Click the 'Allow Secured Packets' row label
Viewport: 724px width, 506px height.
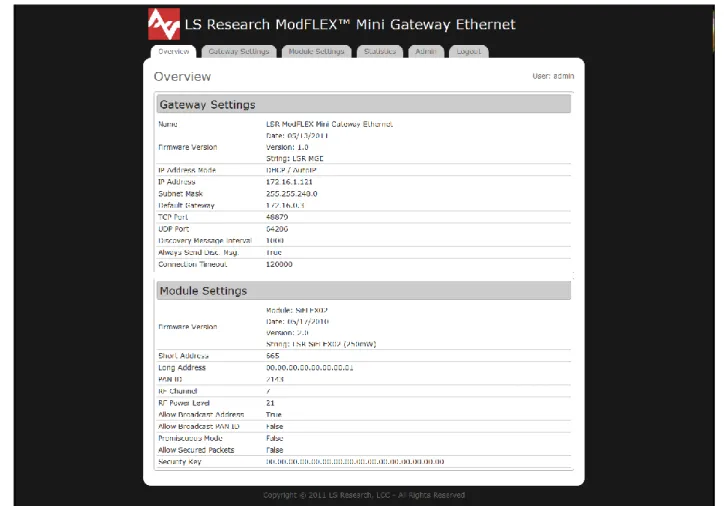click(x=196, y=450)
